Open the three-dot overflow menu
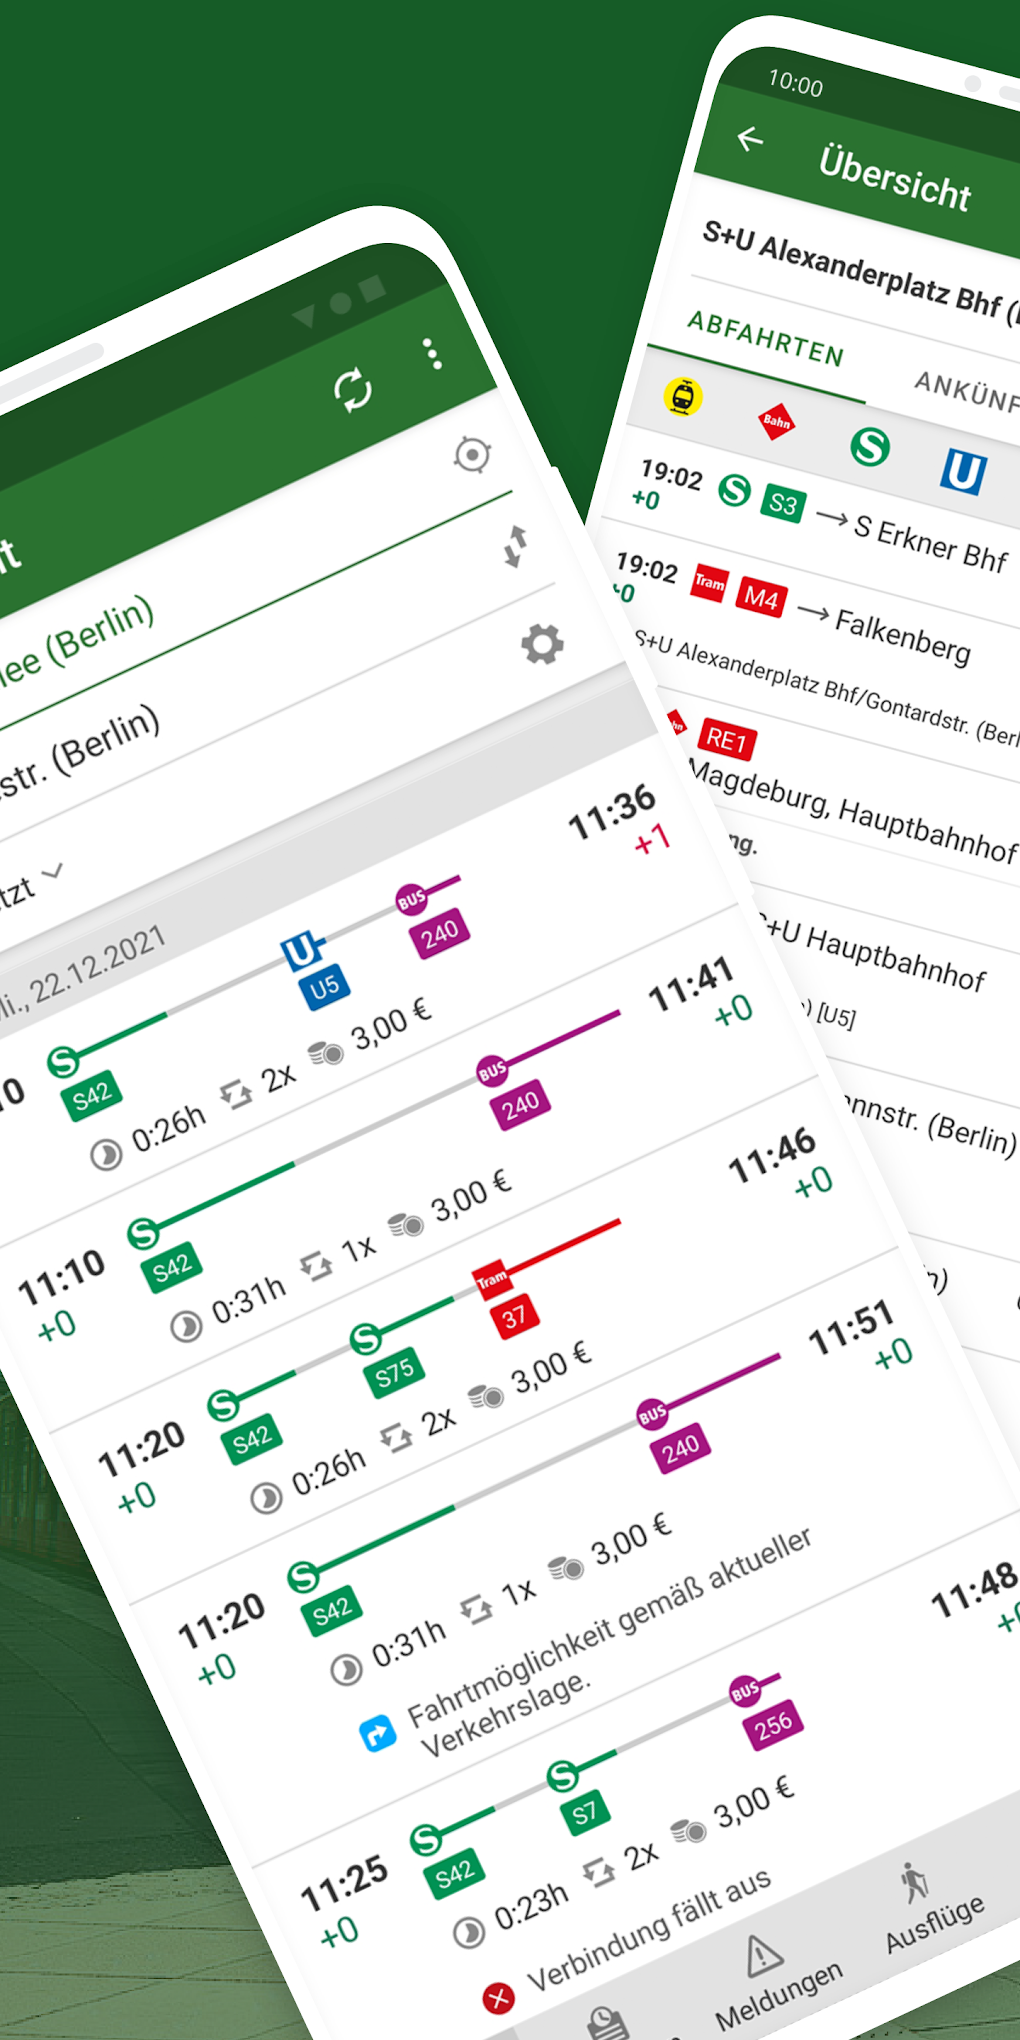Screen dimensions: 1020x2040 click(432, 352)
